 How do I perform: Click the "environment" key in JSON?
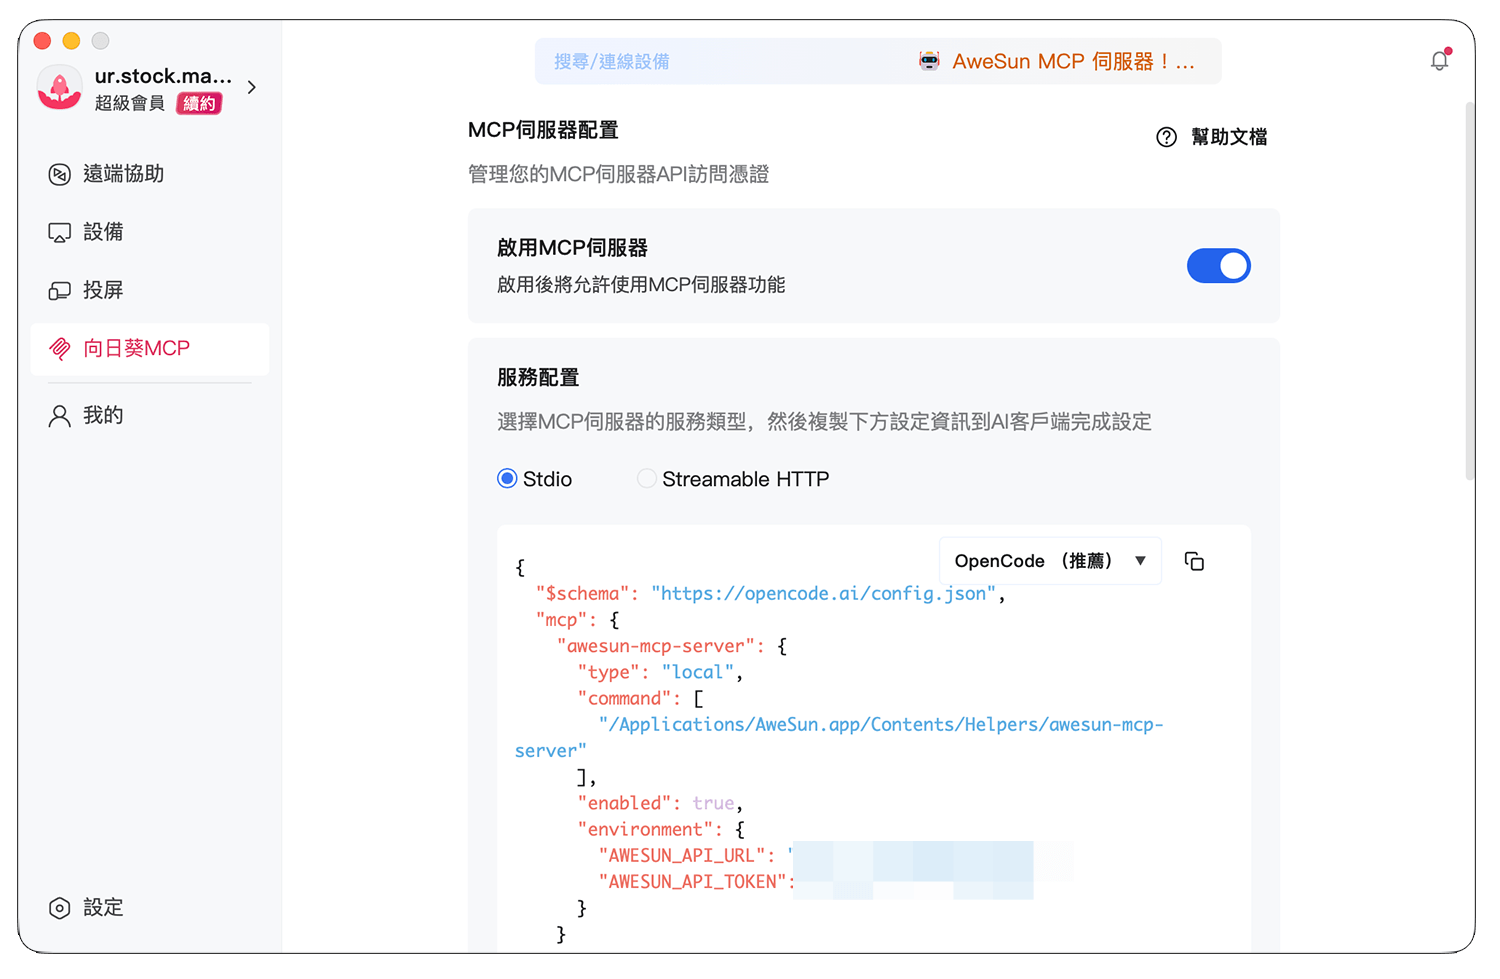point(646,829)
